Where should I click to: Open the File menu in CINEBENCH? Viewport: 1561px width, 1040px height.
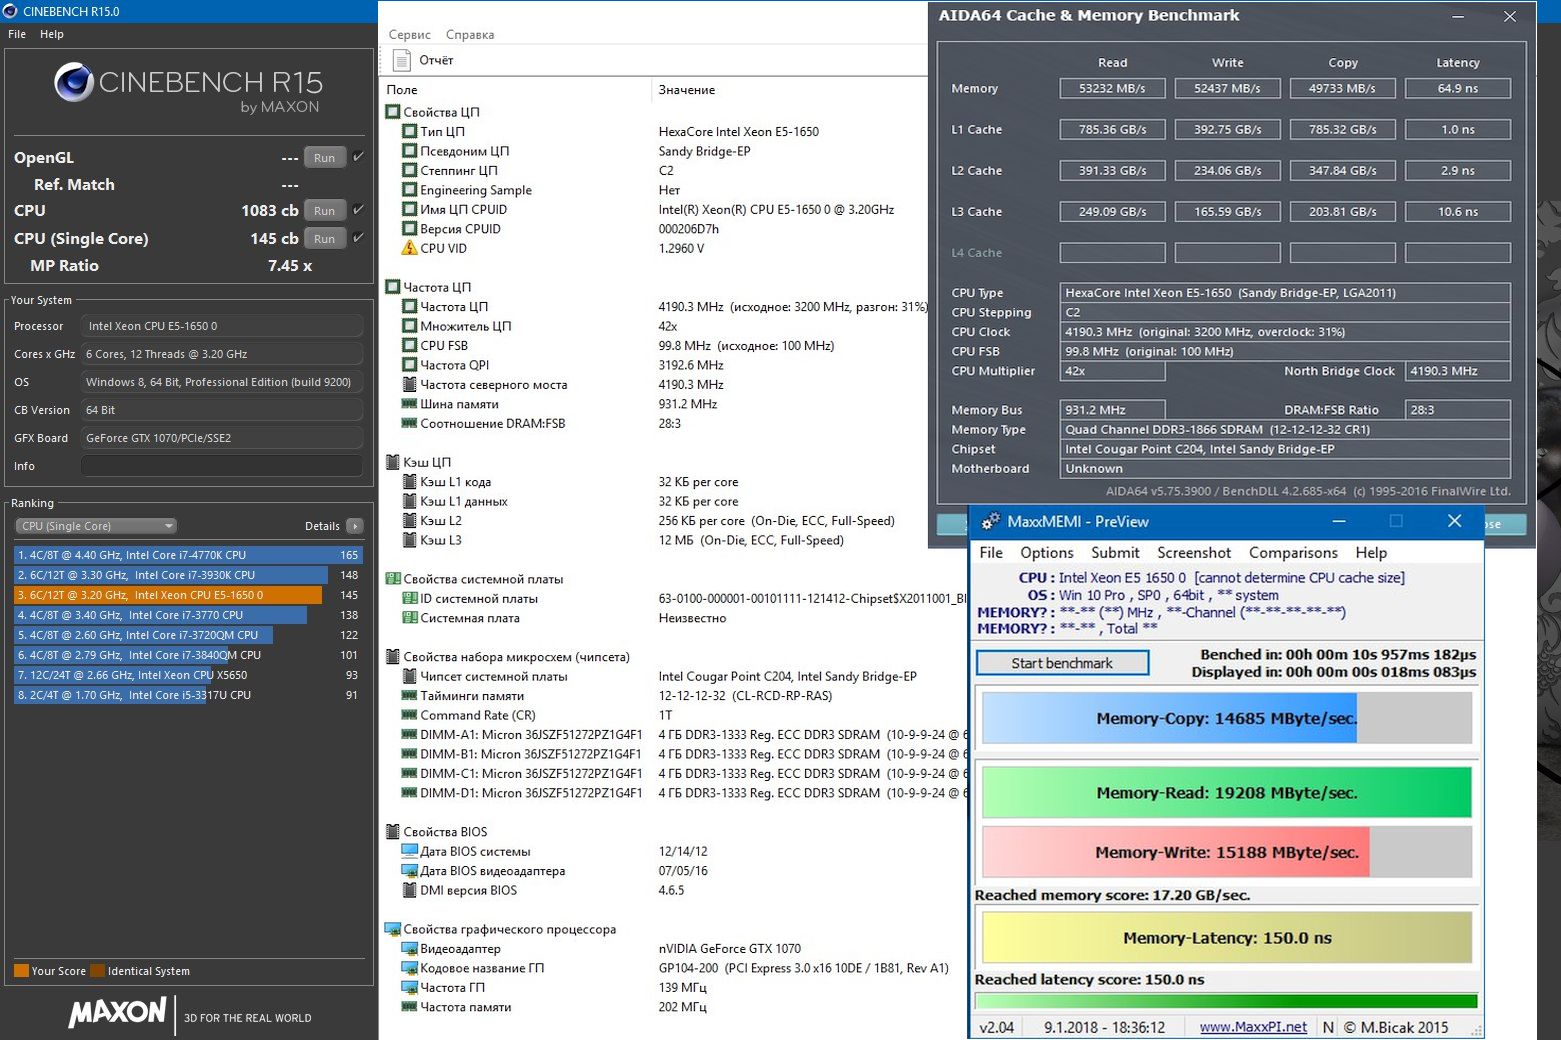[x=17, y=34]
